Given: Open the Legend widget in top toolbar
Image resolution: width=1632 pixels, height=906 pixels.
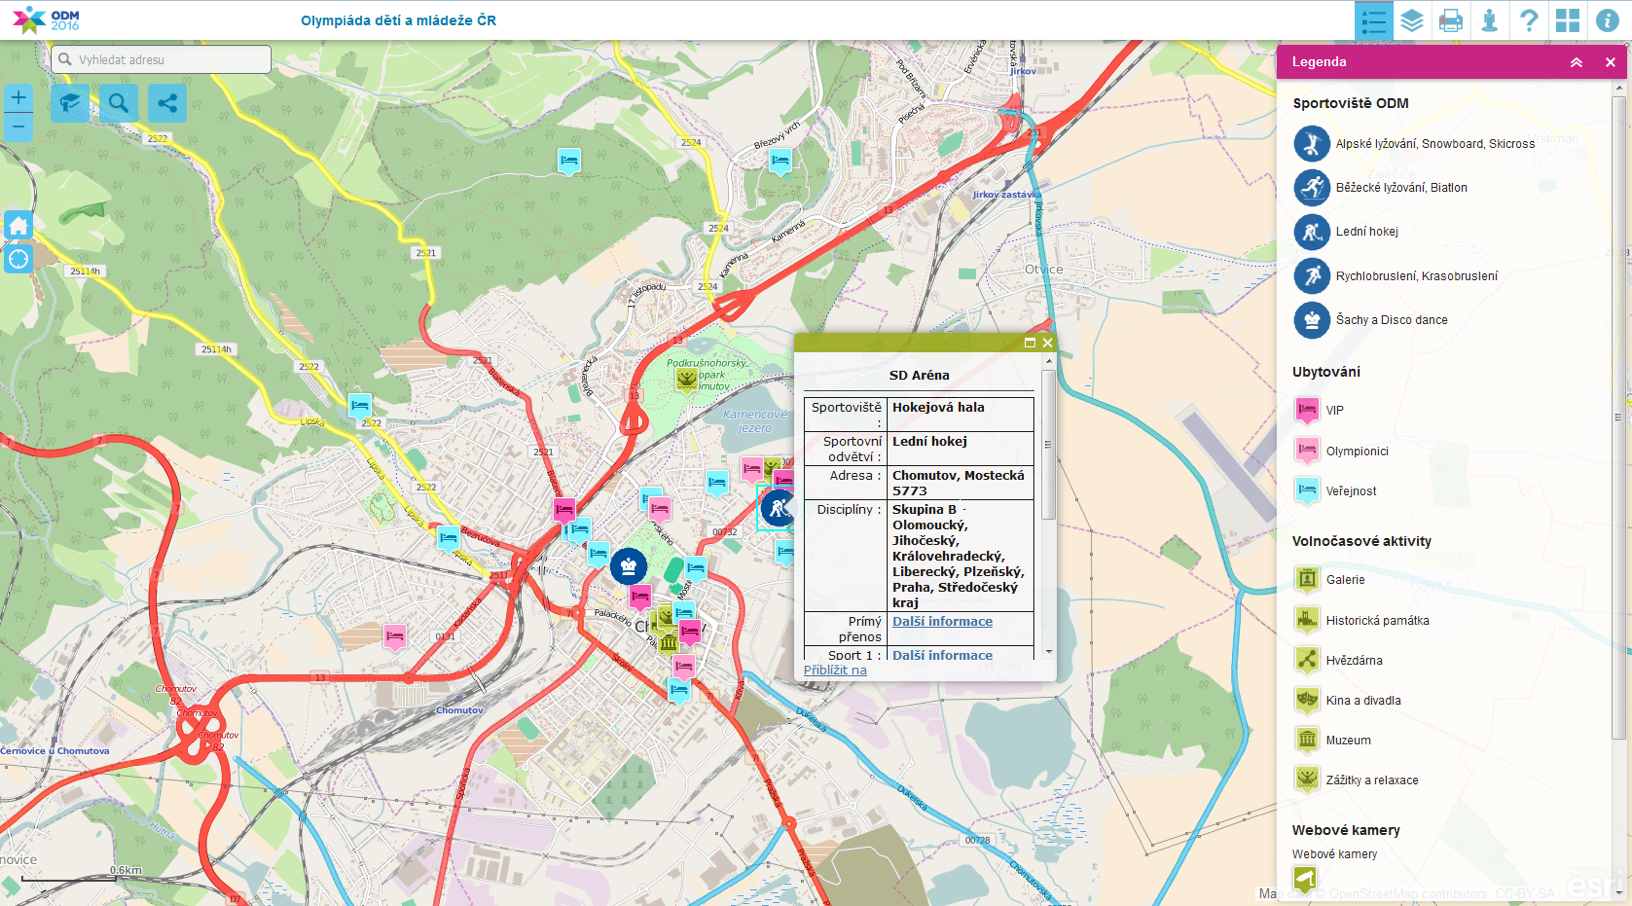Looking at the screenshot, I should click(1373, 20).
